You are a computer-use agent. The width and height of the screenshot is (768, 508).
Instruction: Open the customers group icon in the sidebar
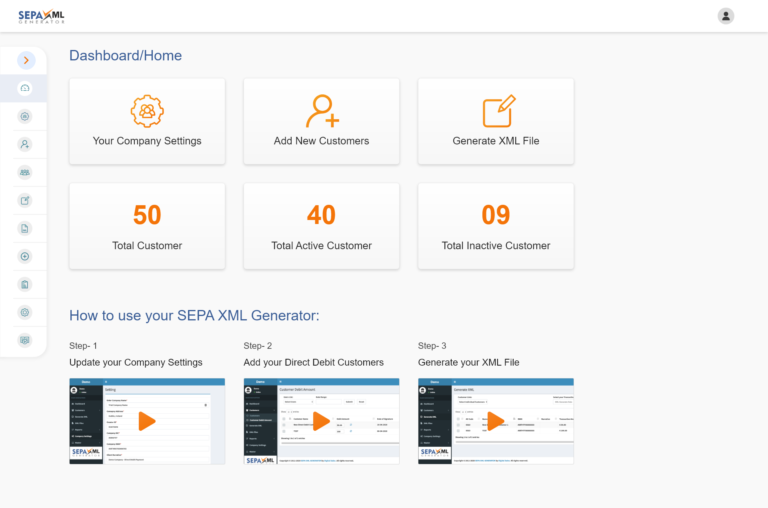(x=24, y=172)
